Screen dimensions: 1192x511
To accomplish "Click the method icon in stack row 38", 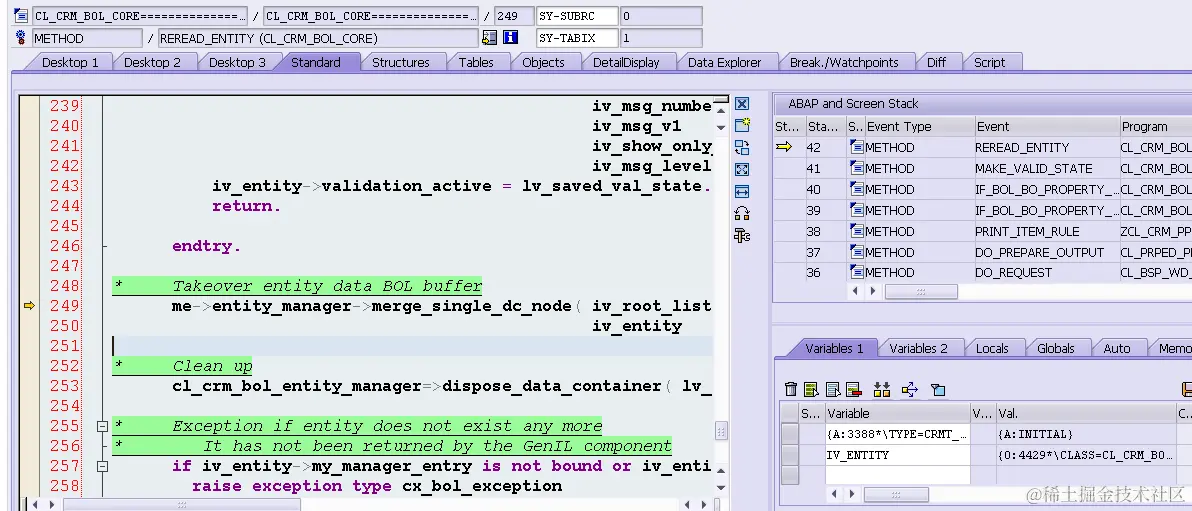I will 856,231.
